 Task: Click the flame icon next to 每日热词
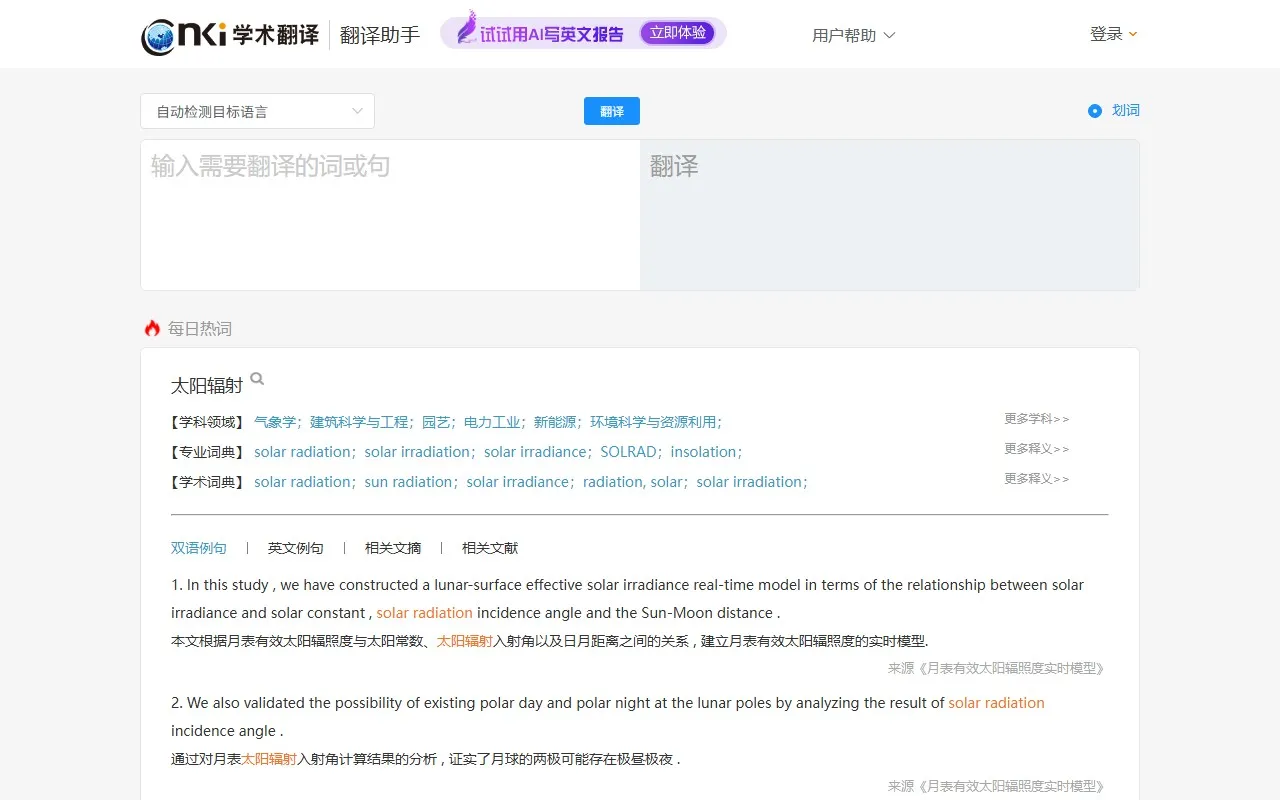(x=151, y=327)
